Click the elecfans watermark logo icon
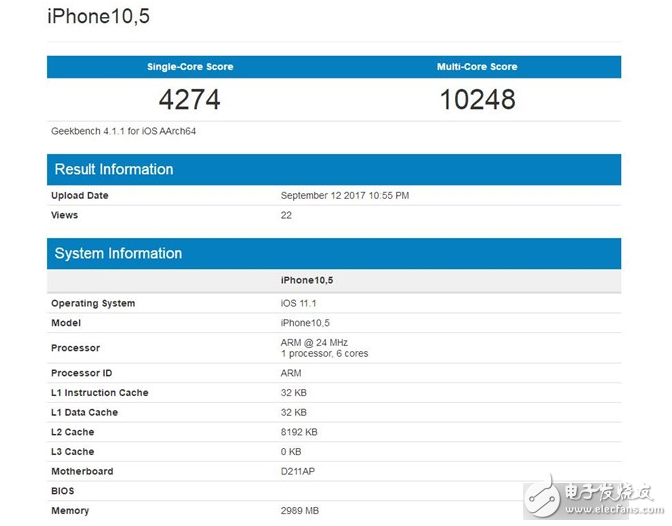This screenshot has height=526, width=672. [541, 496]
